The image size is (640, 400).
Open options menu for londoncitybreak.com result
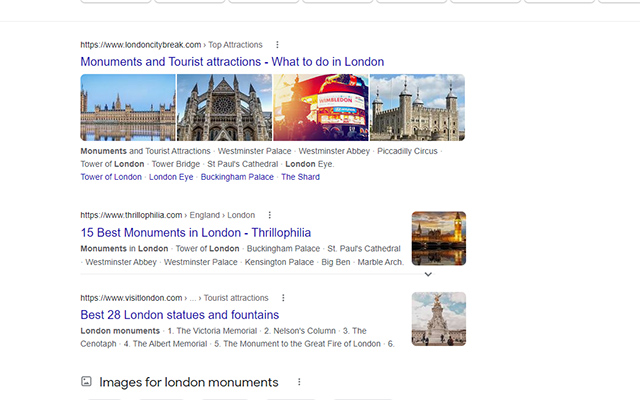pyautogui.click(x=277, y=44)
